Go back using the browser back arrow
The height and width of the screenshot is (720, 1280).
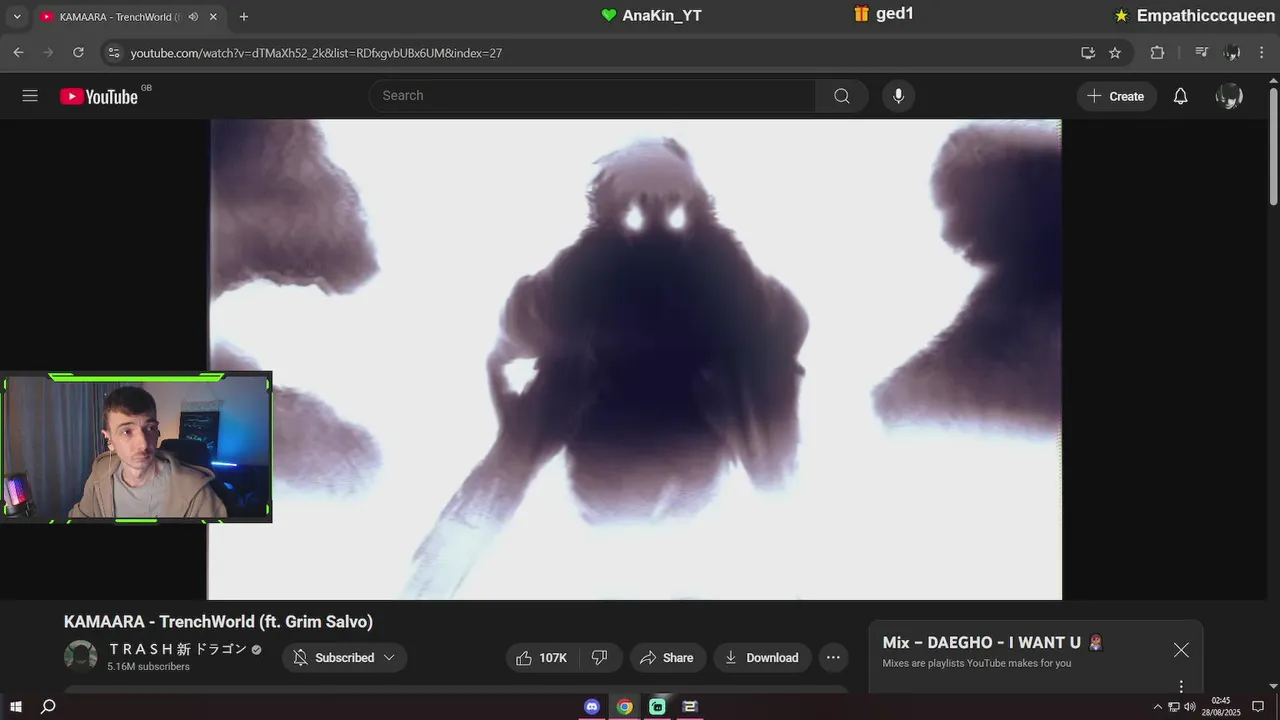(18, 52)
